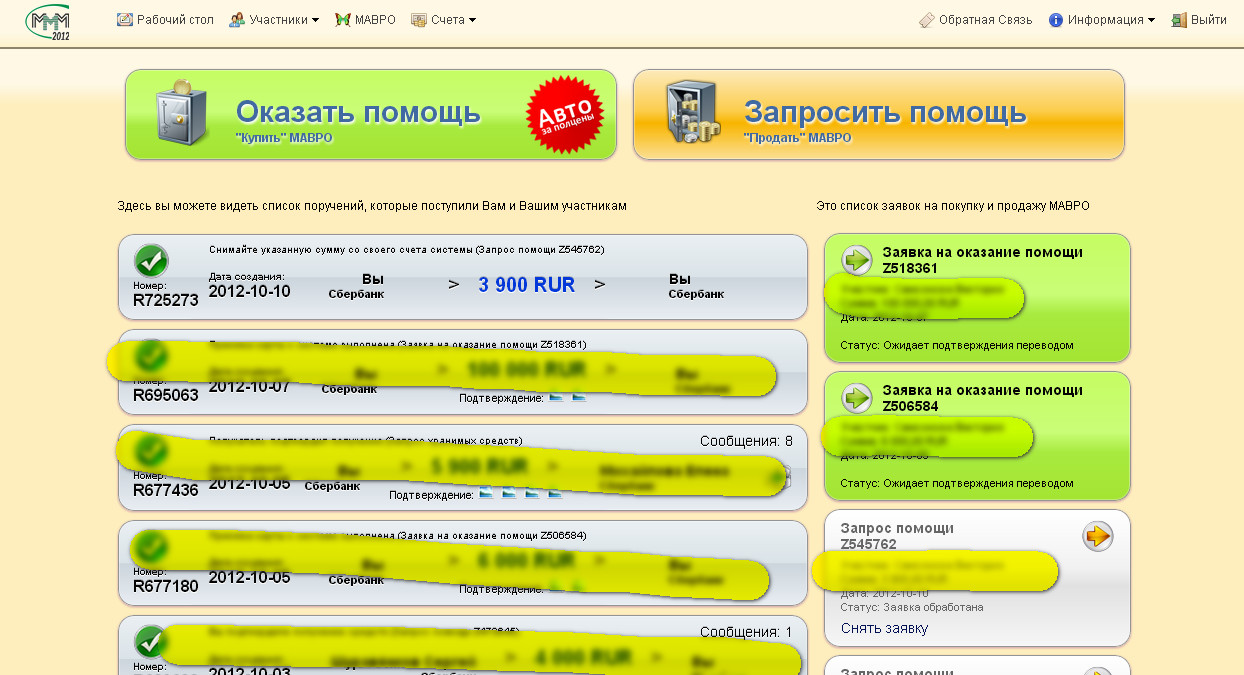Open the МАВРО menu item
The image size is (1244, 675).
[x=375, y=20]
